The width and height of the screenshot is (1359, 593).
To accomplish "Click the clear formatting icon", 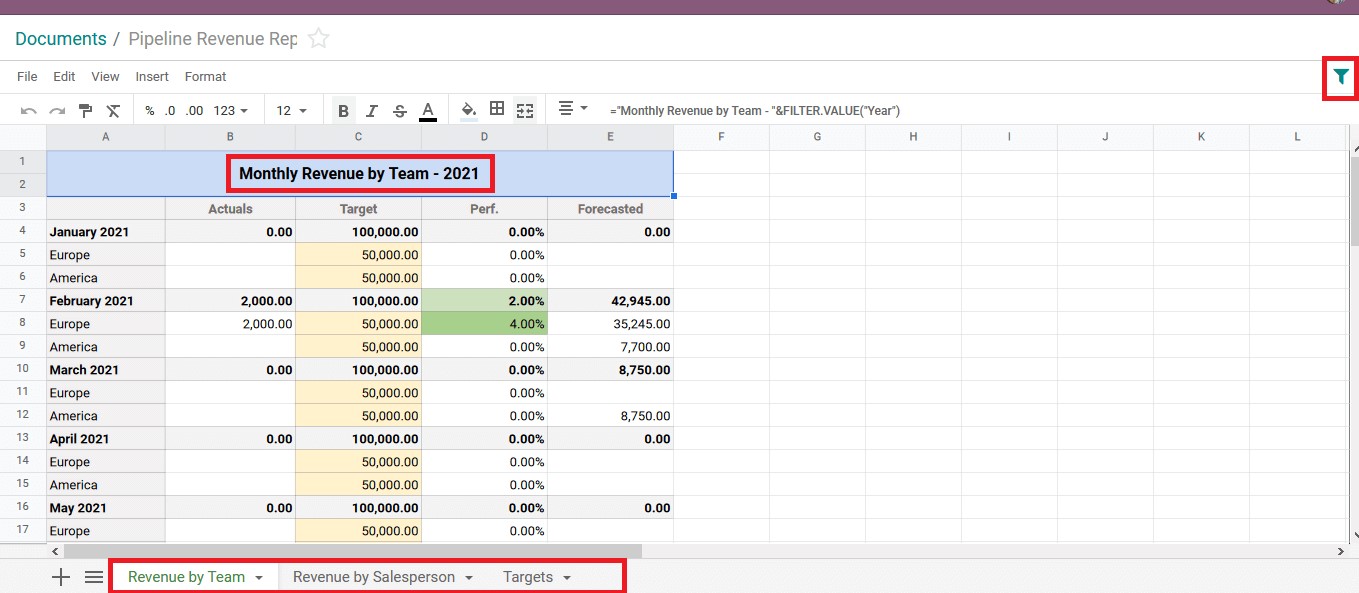I will pos(114,111).
